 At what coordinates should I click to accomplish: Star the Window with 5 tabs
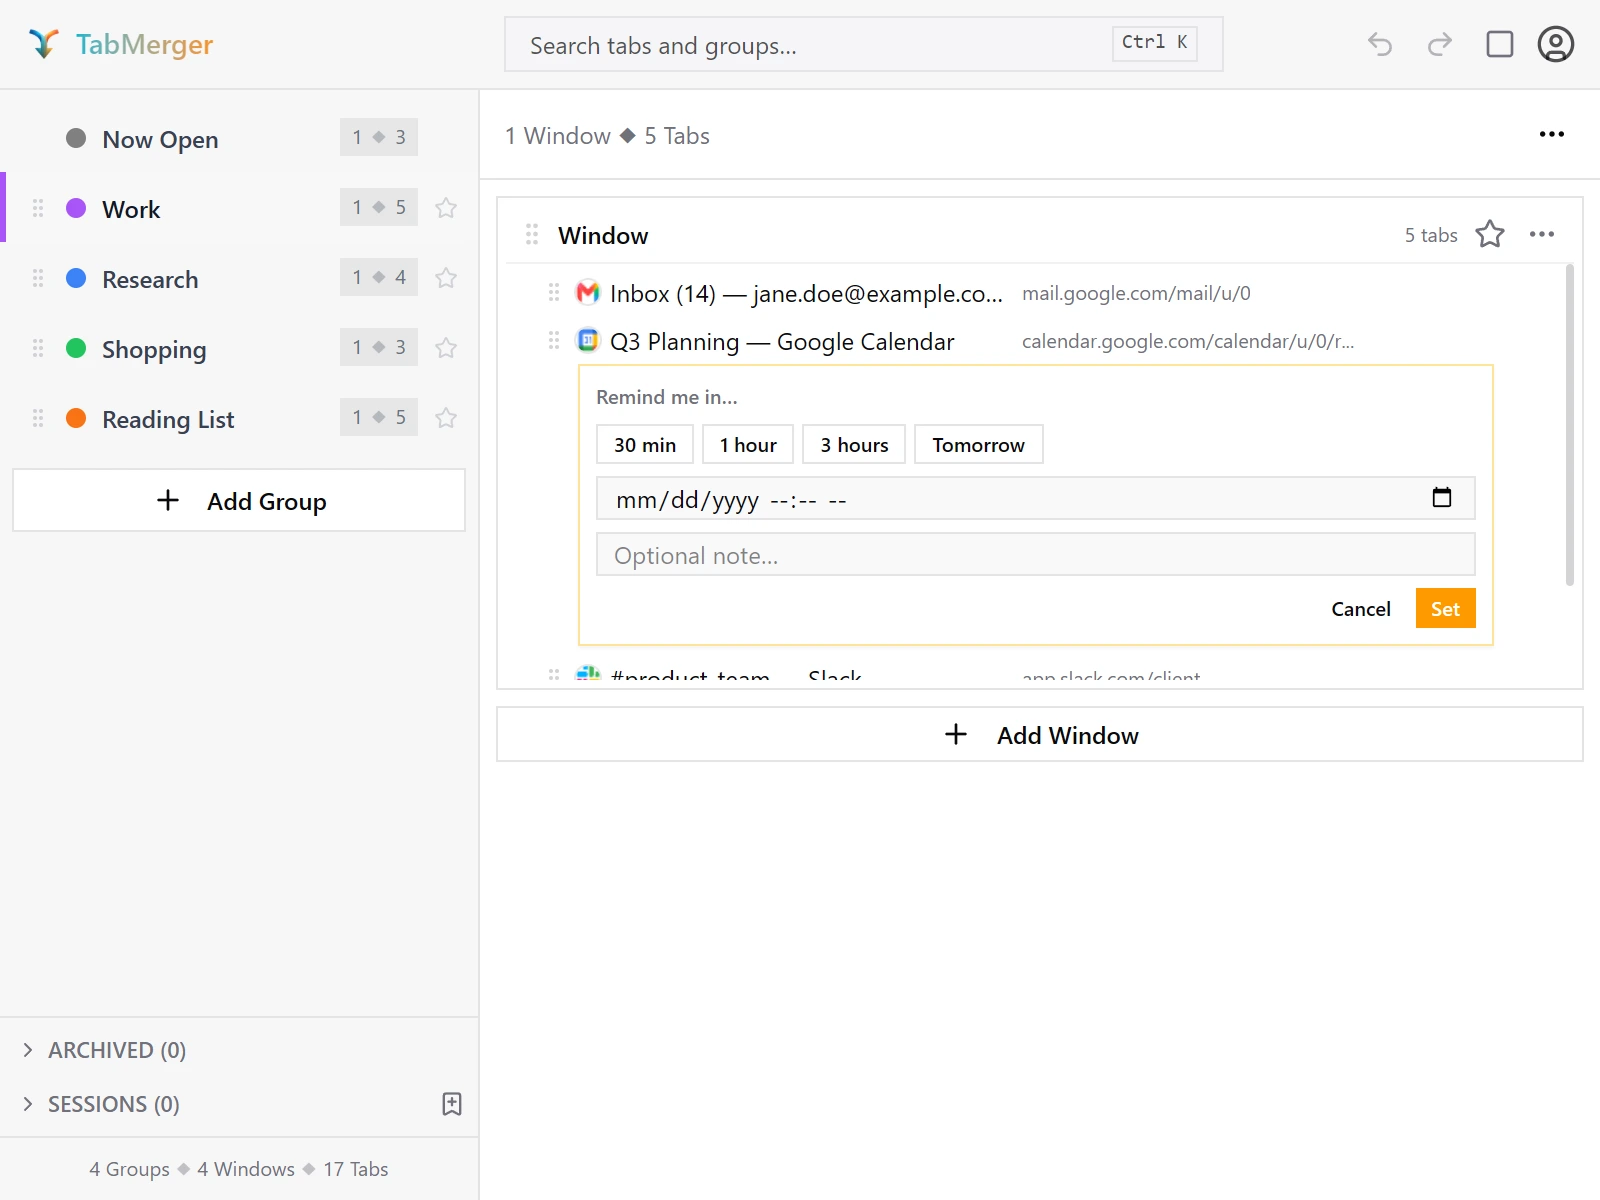coord(1490,234)
